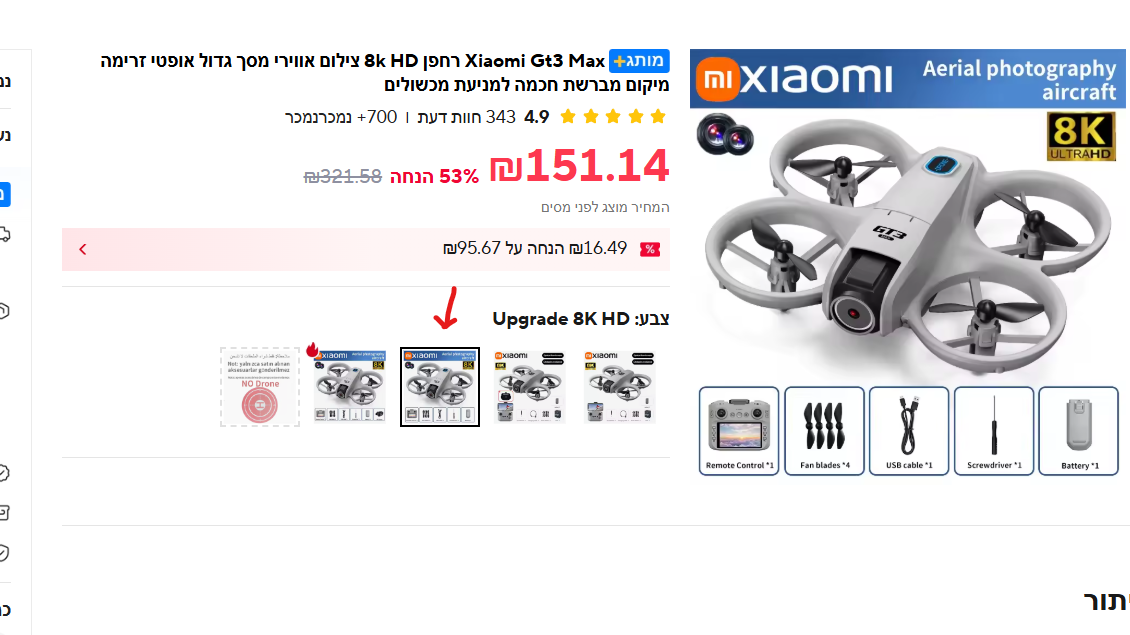
Task: Click the ₪151.14 sale price
Action: coord(580,166)
